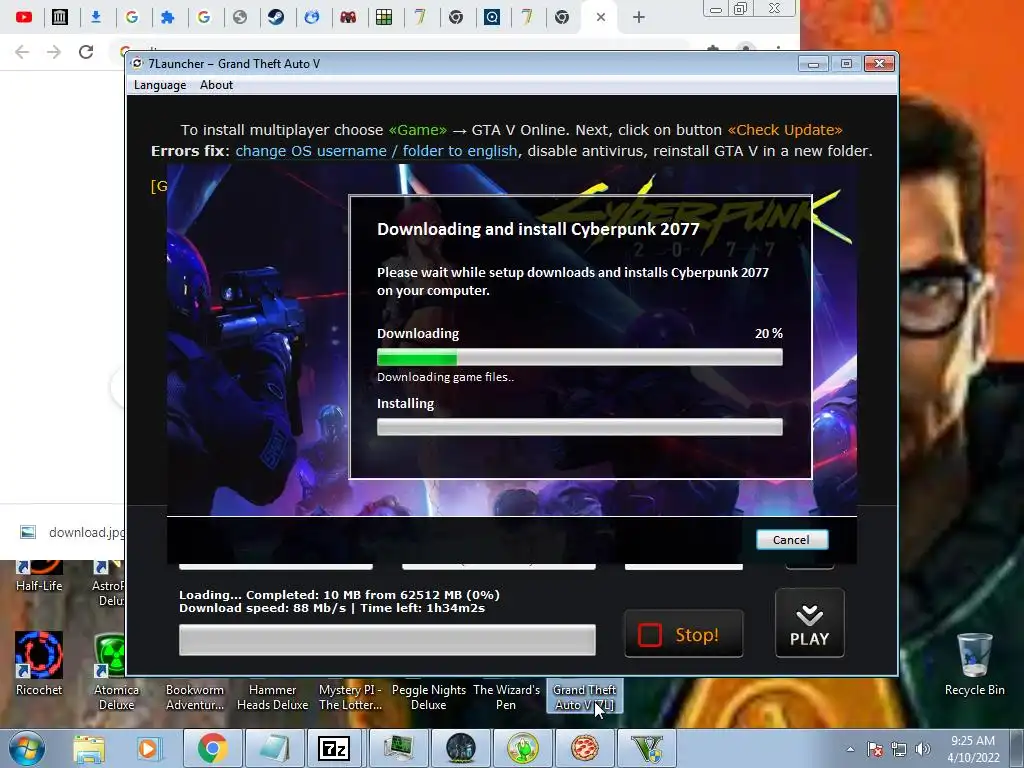Click the 20 % download value
Screen dimensions: 1024x768
(x=769, y=333)
